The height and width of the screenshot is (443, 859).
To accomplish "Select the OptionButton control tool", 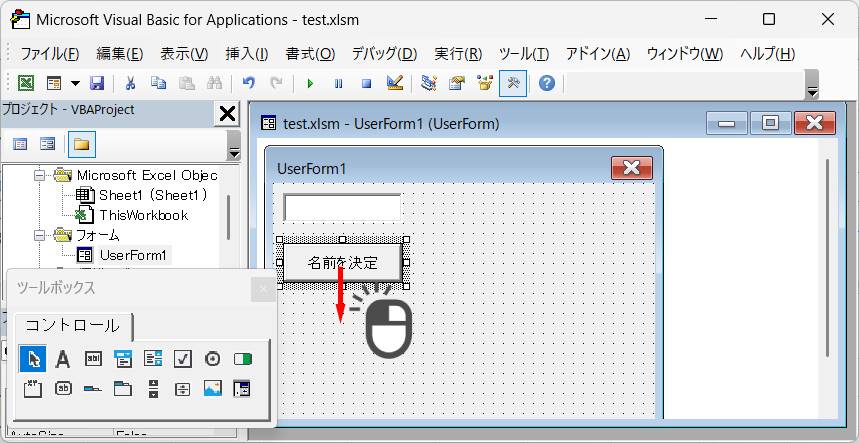I will point(213,359).
